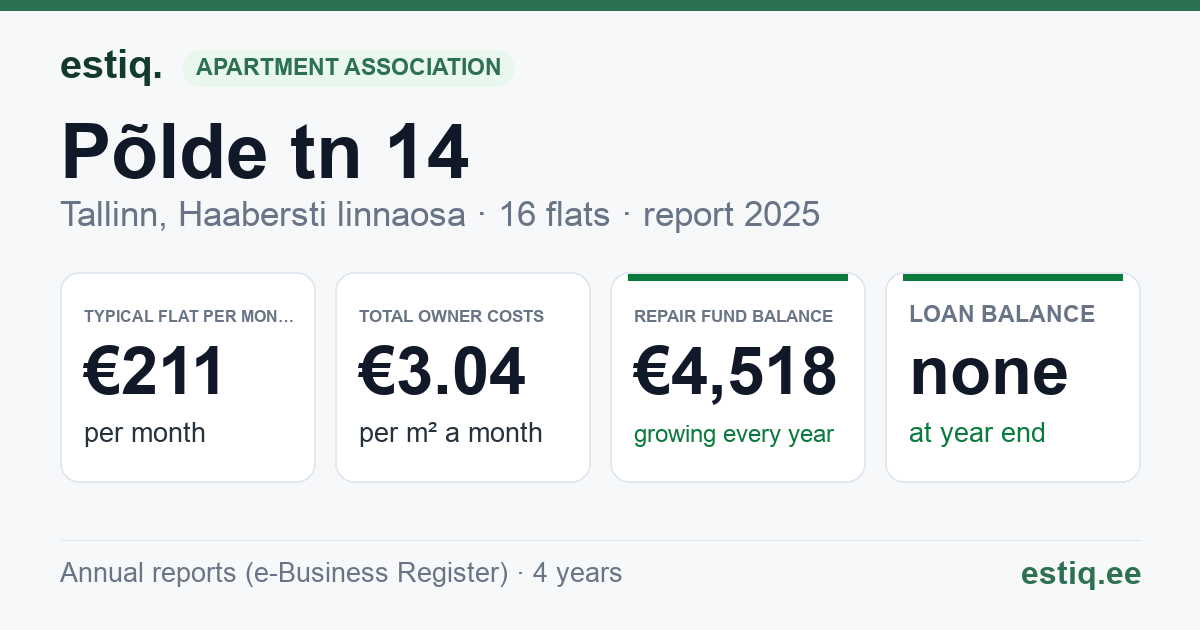The height and width of the screenshot is (630, 1200).
Task: Open the Total owner costs card
Action: click(x=463, y=377)
